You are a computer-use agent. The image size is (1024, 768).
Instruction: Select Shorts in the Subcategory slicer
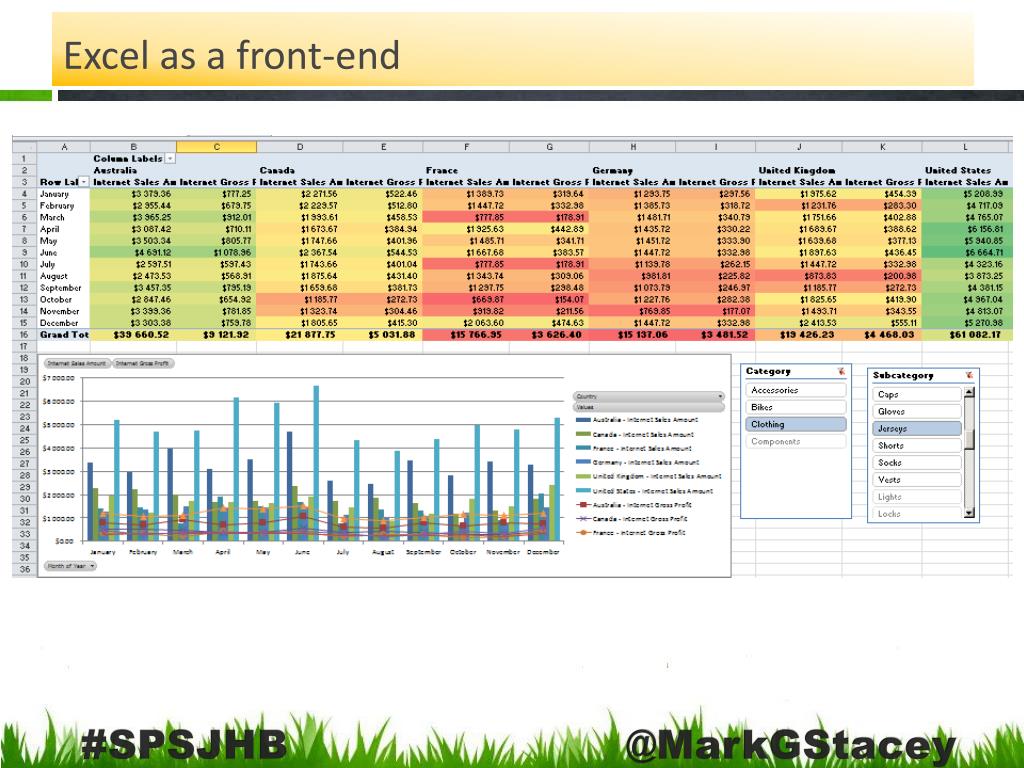(917, 445)
